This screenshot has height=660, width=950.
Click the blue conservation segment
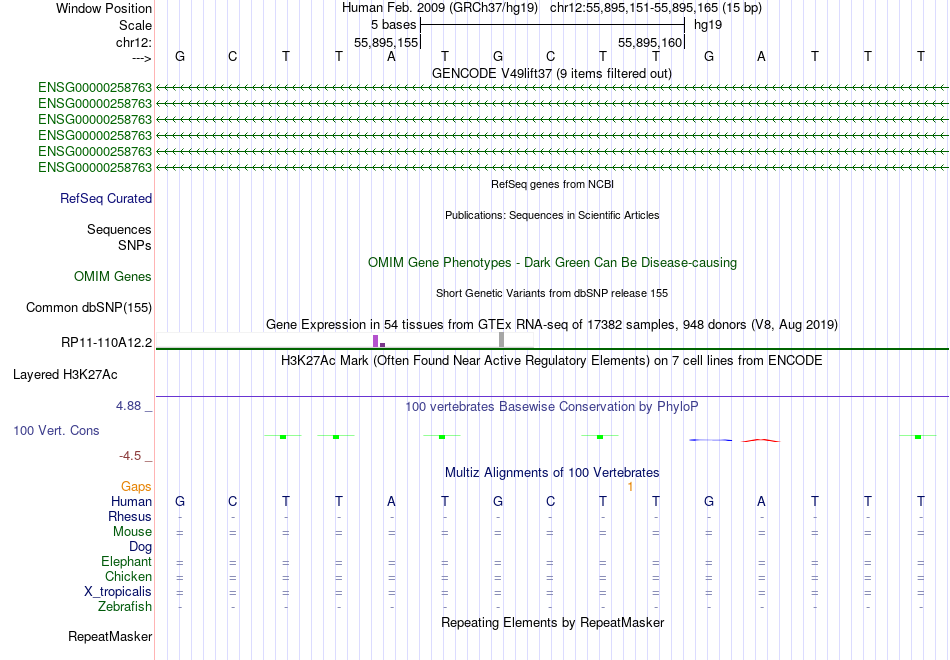[711, 440]
